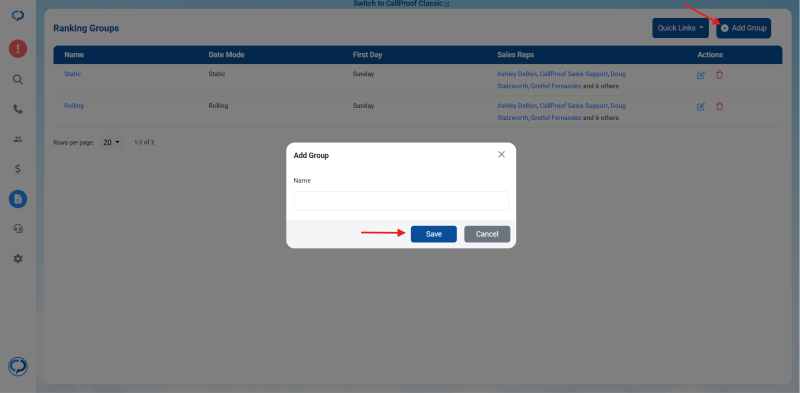Open Ashley DeBon in Static row
The height and width of the screenshot is (393, 800).
(517, 74)
